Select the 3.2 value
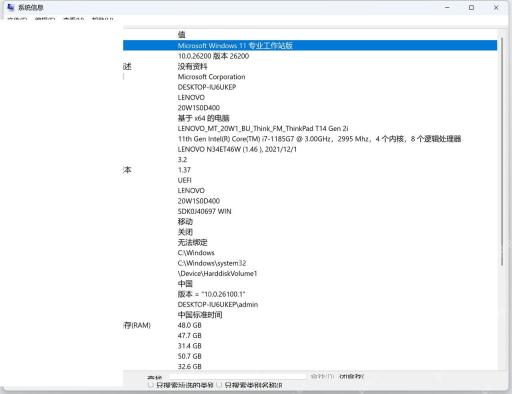Image resolution: width=512 pixels, height=394 pixels. [x=182, y=159]
